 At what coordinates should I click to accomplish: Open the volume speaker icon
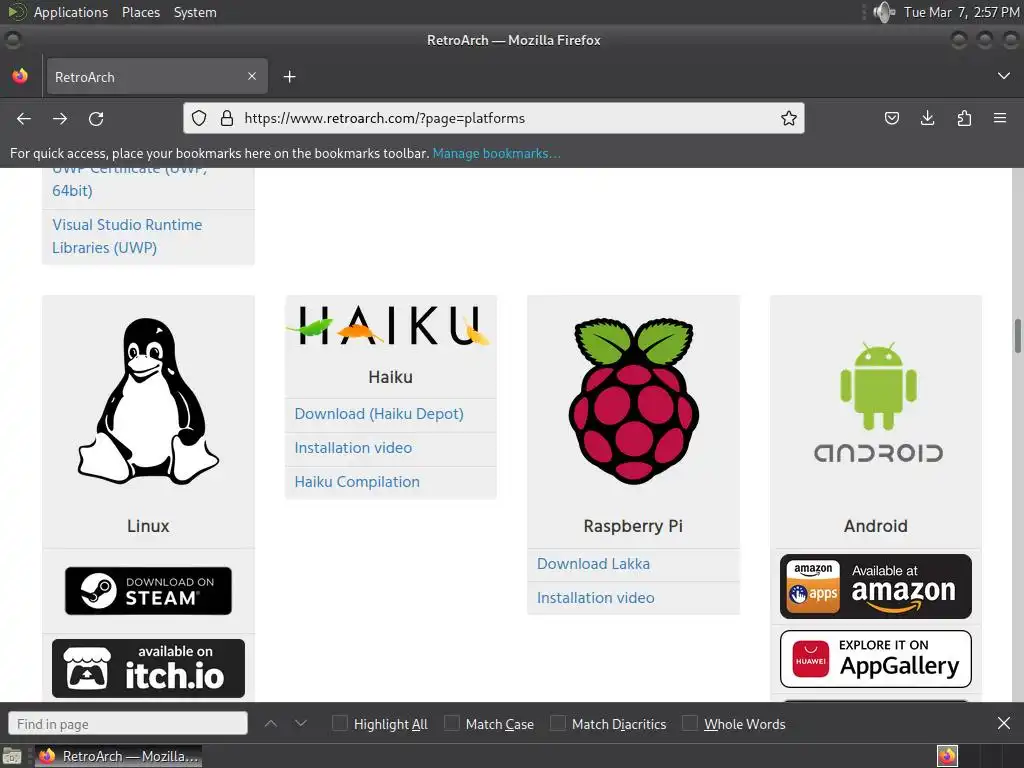pos(883,12)
